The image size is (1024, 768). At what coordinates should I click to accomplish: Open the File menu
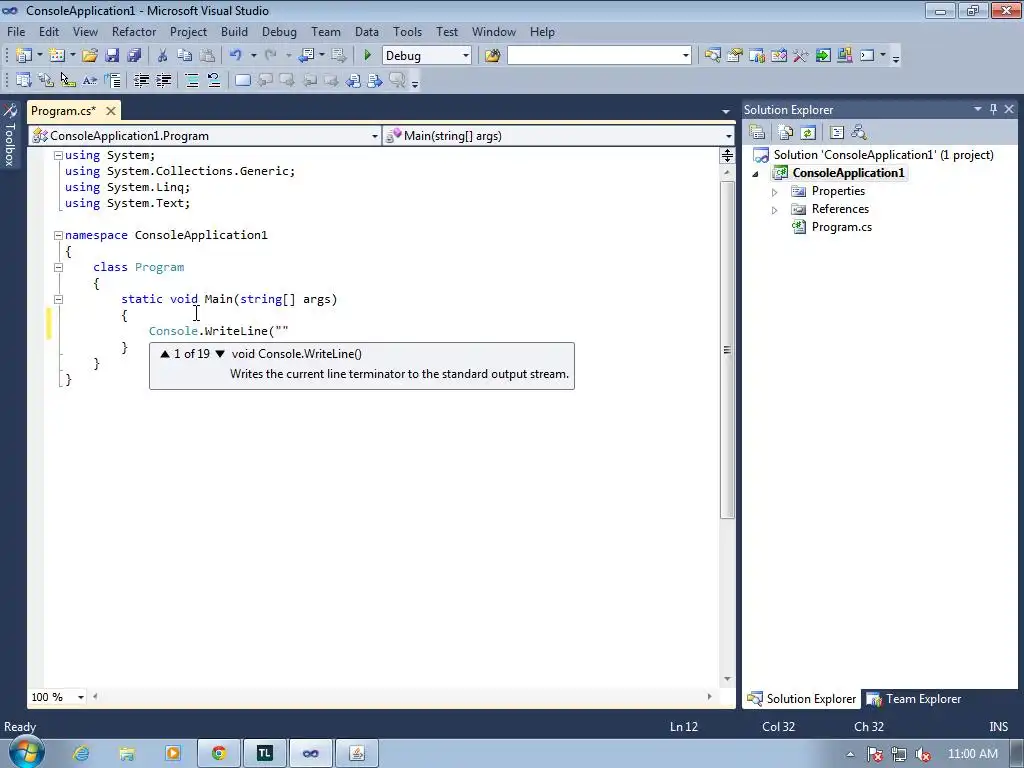(x=16, y=31)
